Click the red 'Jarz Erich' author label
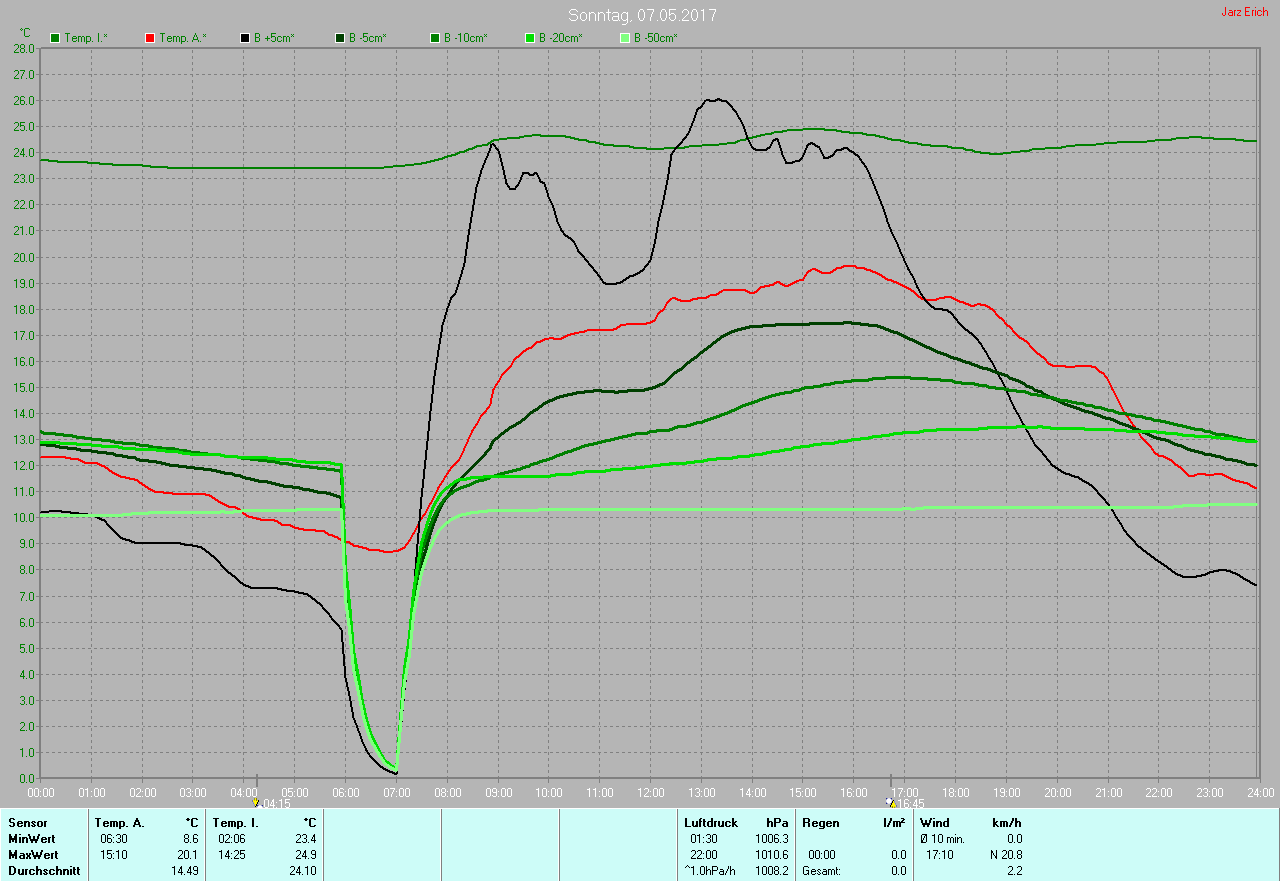 pos(1245,12)
